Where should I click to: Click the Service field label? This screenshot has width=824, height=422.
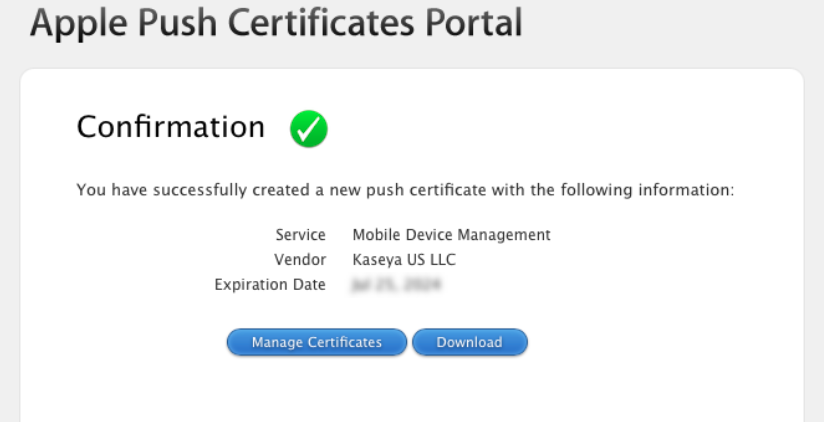point(300,235)
